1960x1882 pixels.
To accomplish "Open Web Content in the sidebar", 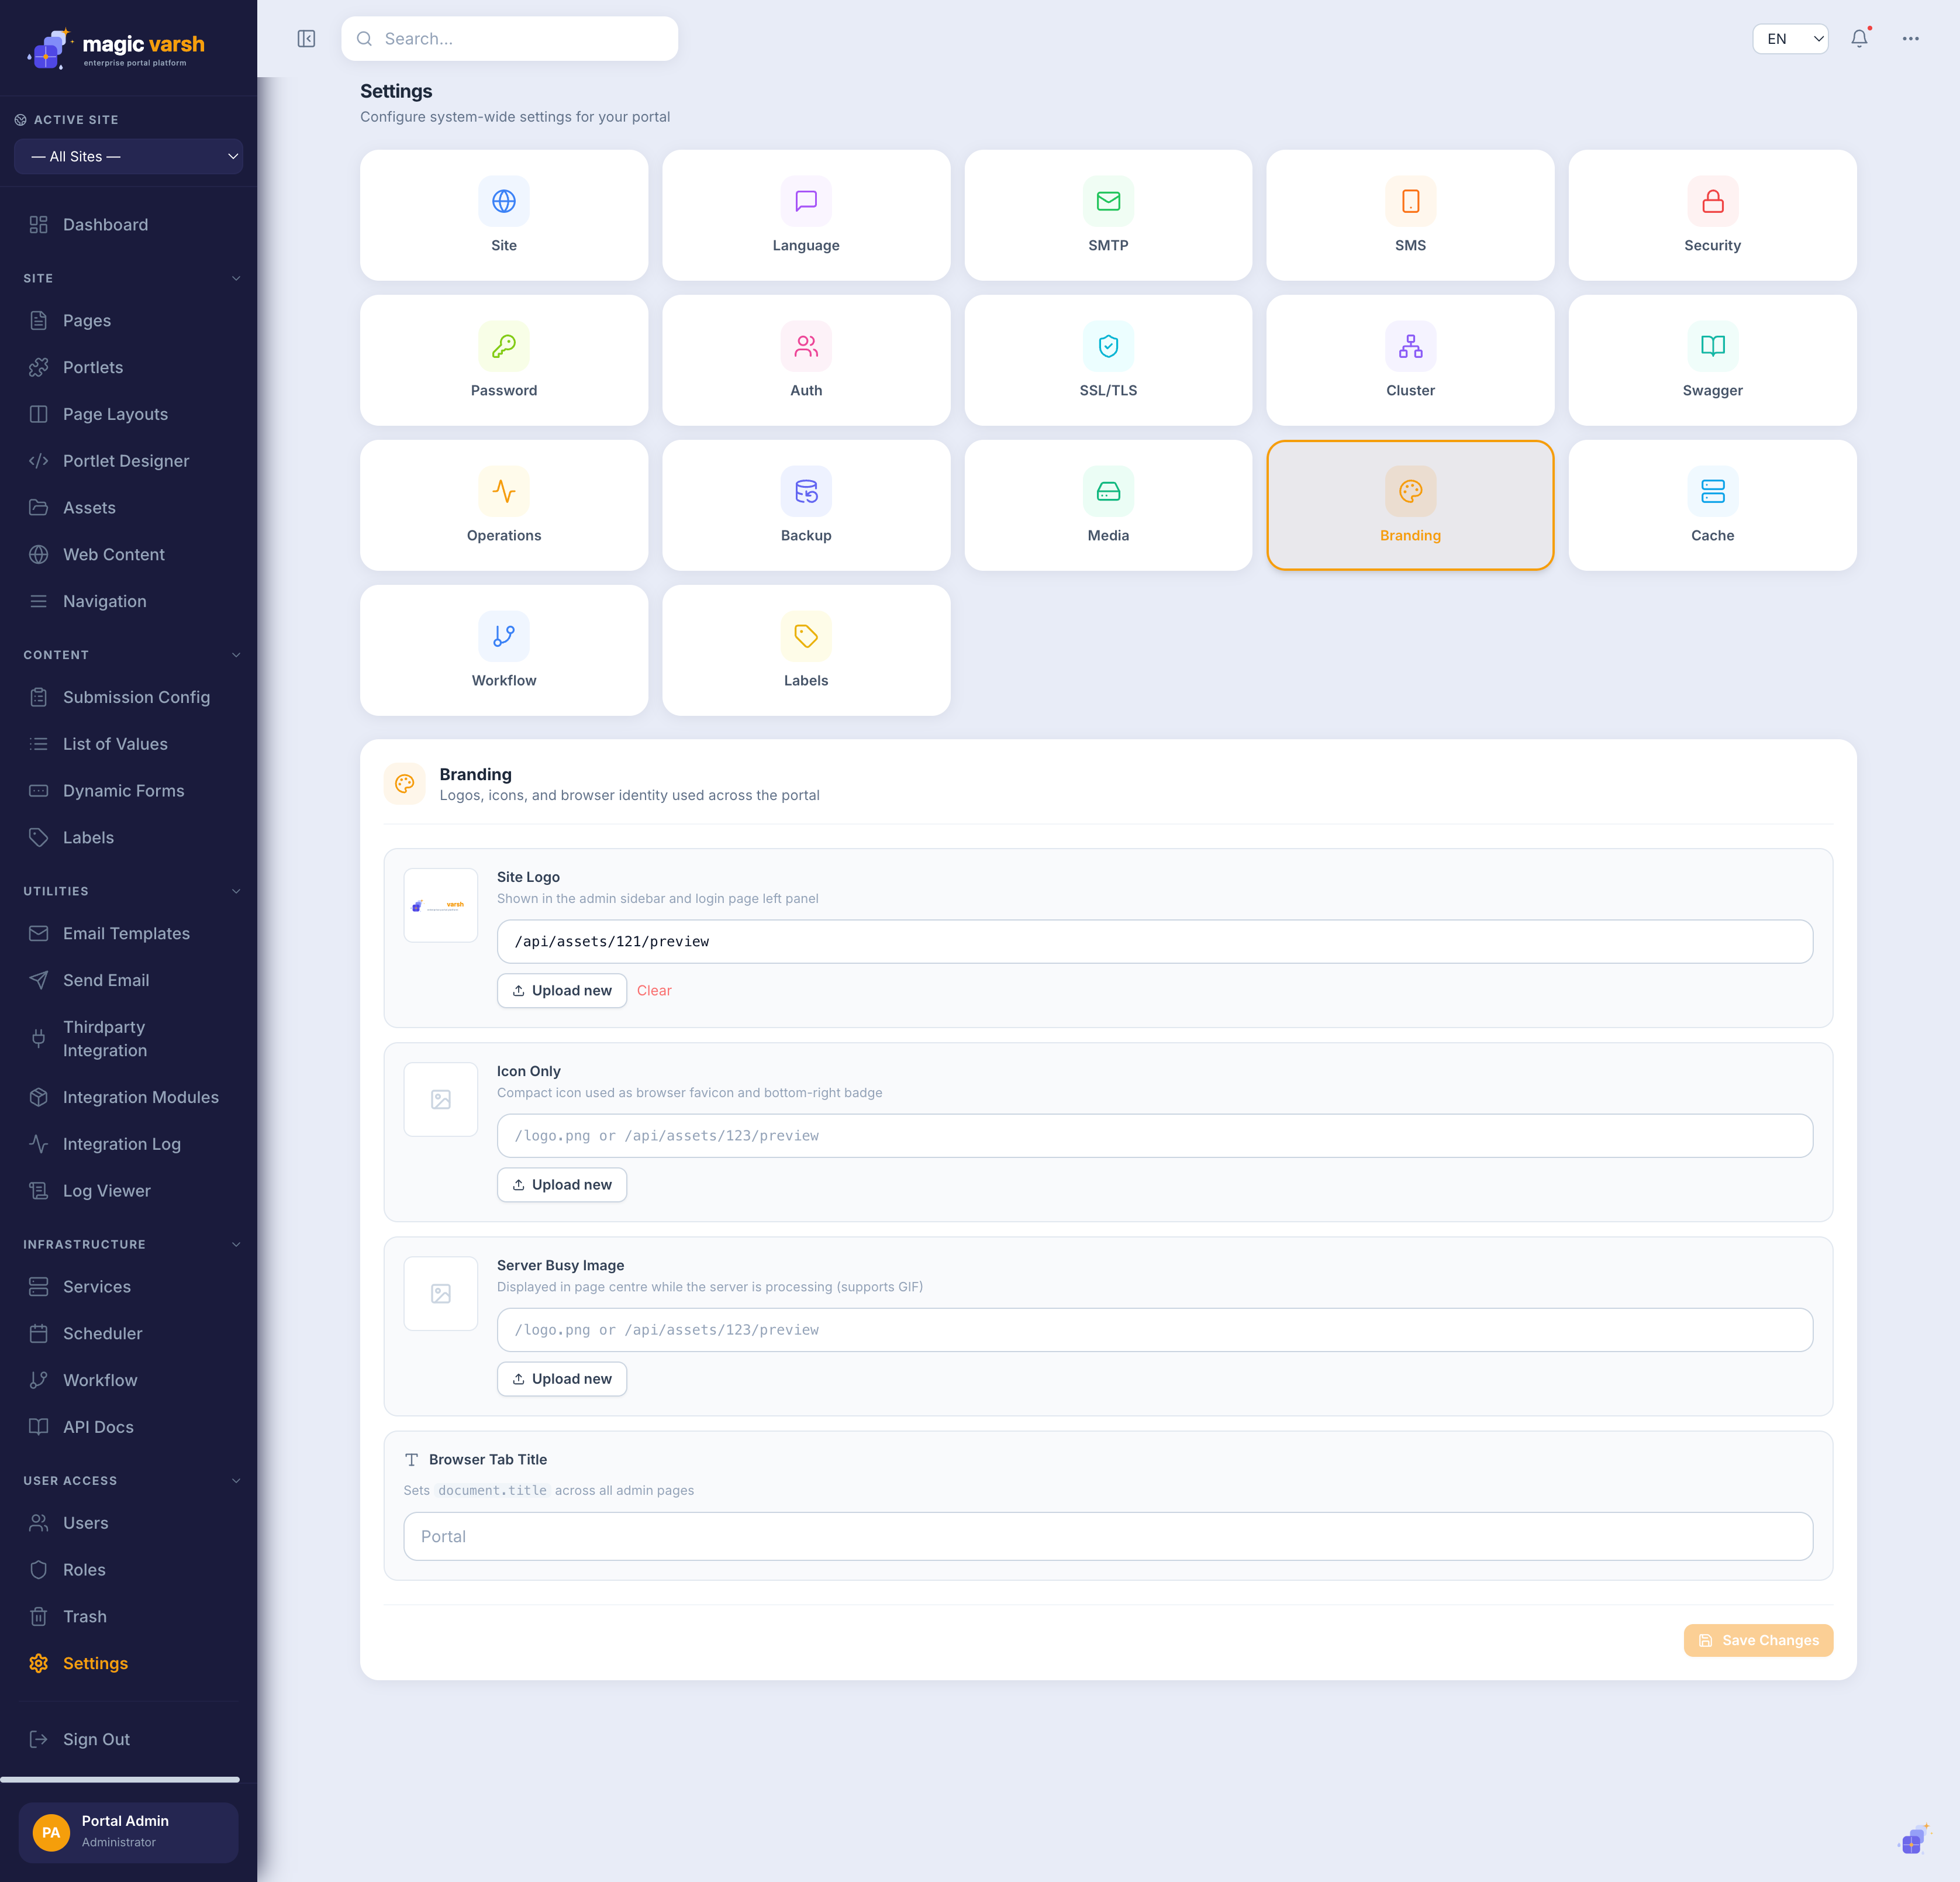I will tap(128, 554).
